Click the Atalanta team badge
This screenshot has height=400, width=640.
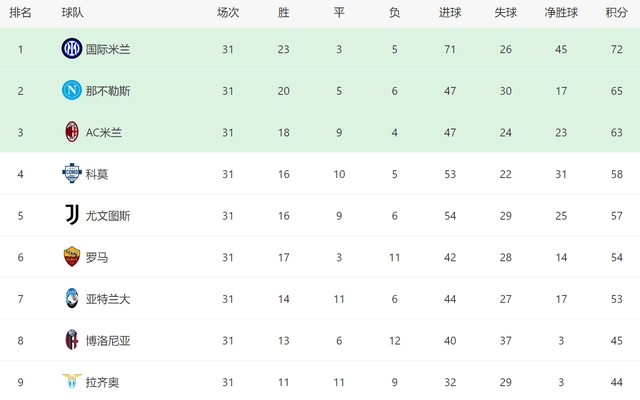click(71, 298)
